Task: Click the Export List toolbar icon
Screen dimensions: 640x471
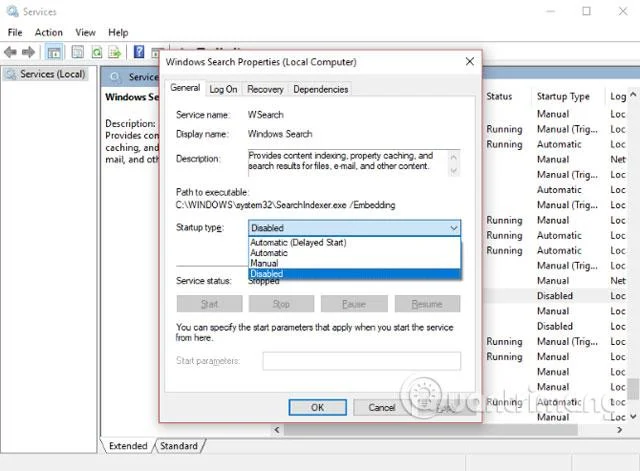Action: click(115, 52)
